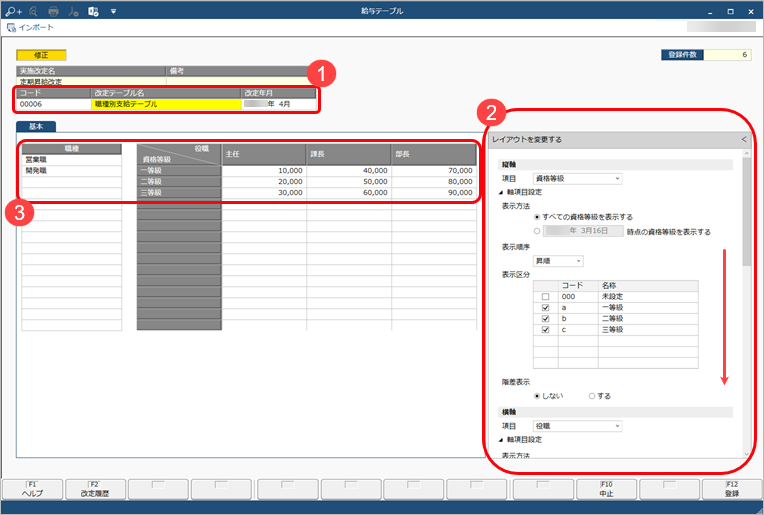
Task: Click the Outlook-style icon in title bar
Action: click(x=93, y=11)
